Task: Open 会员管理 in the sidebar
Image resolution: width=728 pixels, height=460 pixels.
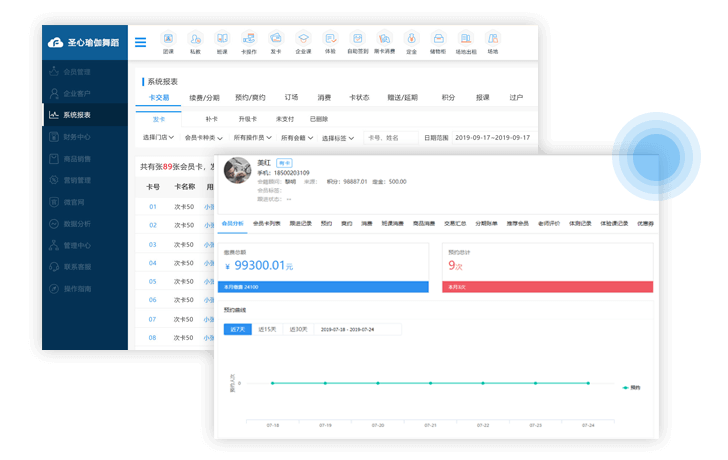Action: (84, 71)
